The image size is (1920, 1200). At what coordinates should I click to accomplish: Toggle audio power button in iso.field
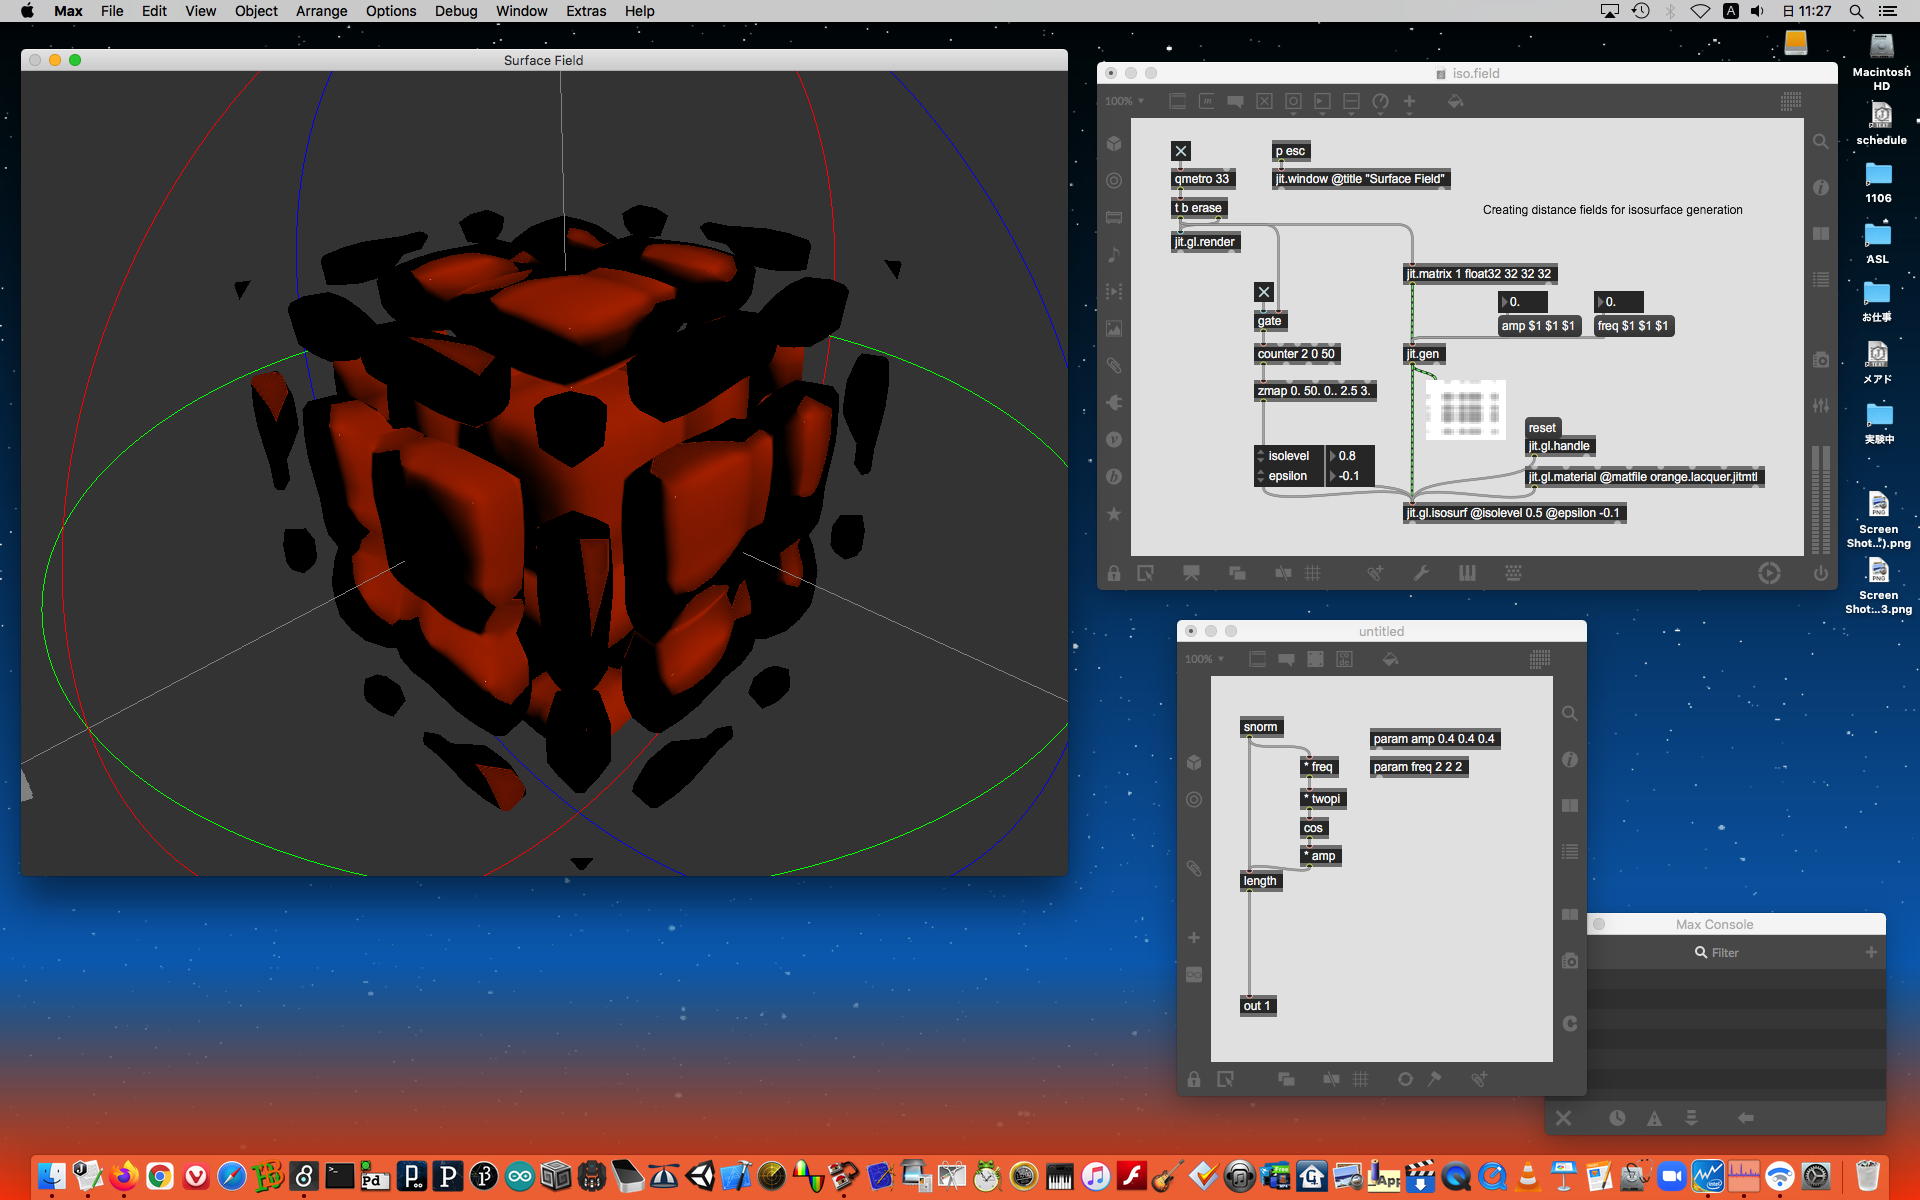point(1820,573)
